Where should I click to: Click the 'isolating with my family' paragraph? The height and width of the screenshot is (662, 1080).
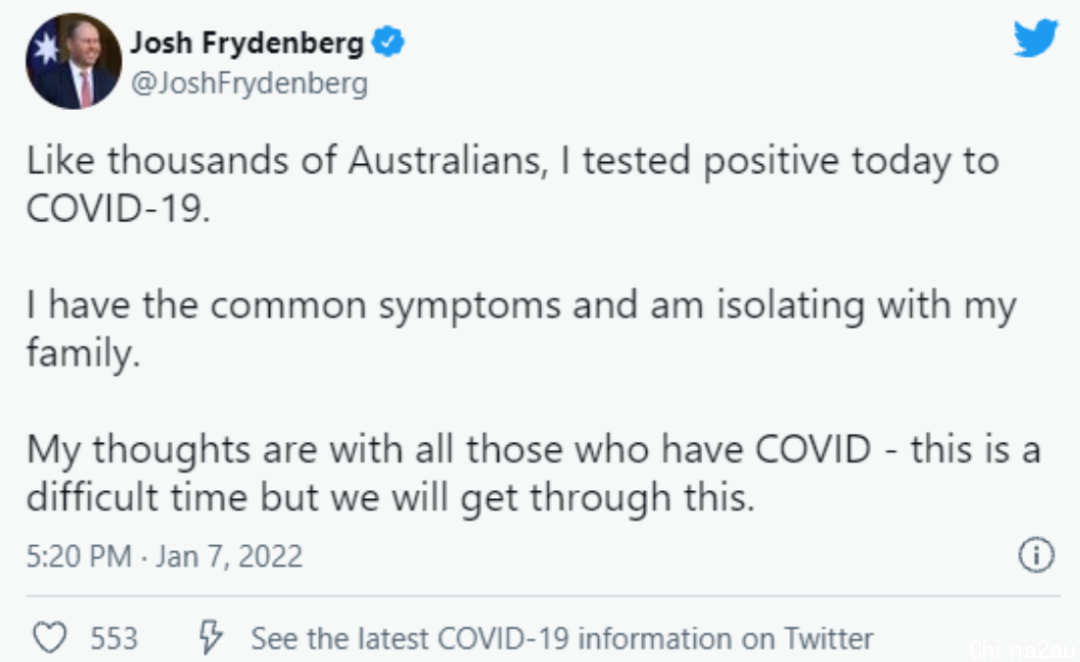(x=521, y=329)
